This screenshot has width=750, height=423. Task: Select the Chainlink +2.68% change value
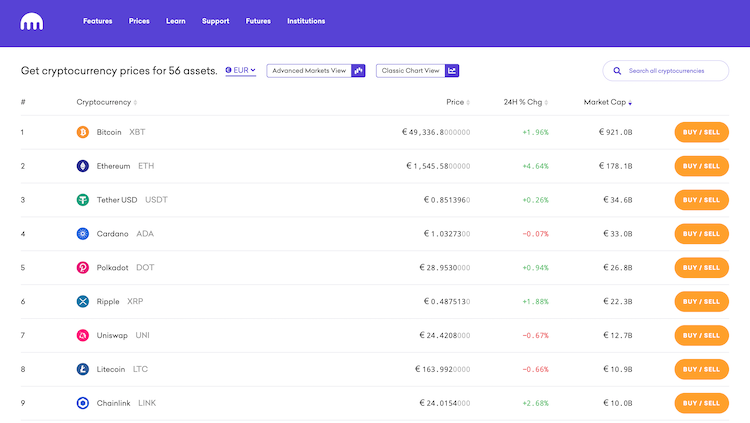[x=535, y=403]
